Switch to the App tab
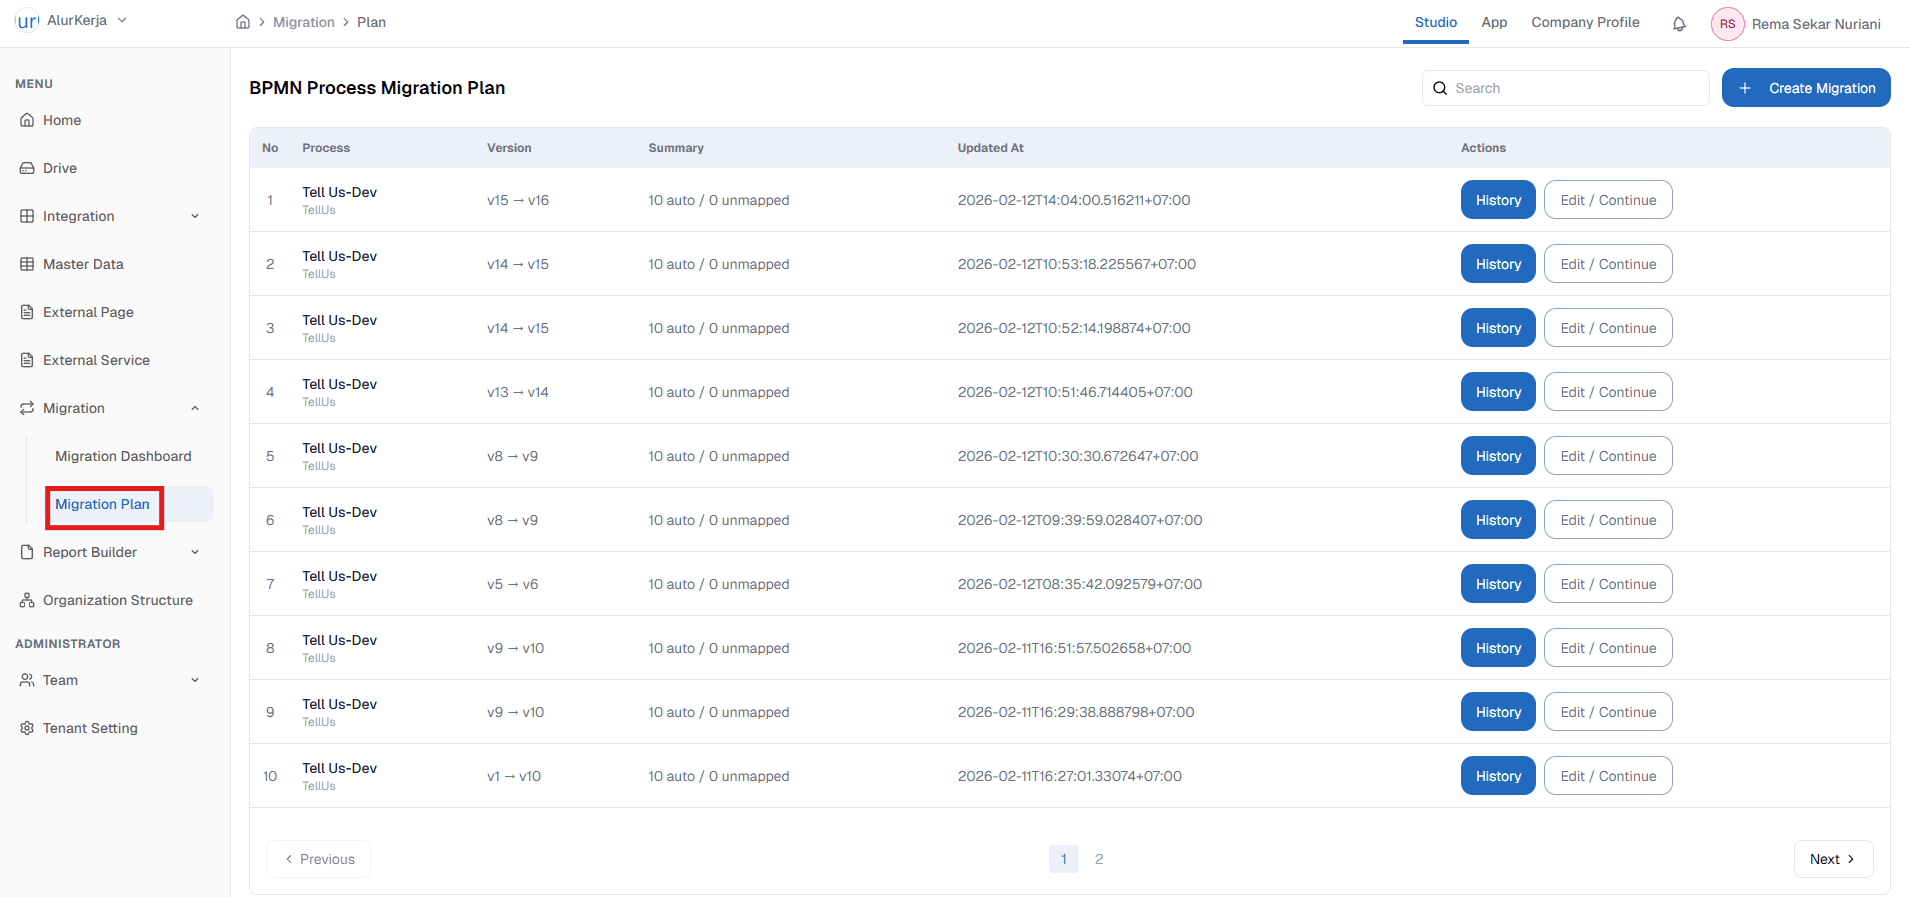 pos(1494,22)
